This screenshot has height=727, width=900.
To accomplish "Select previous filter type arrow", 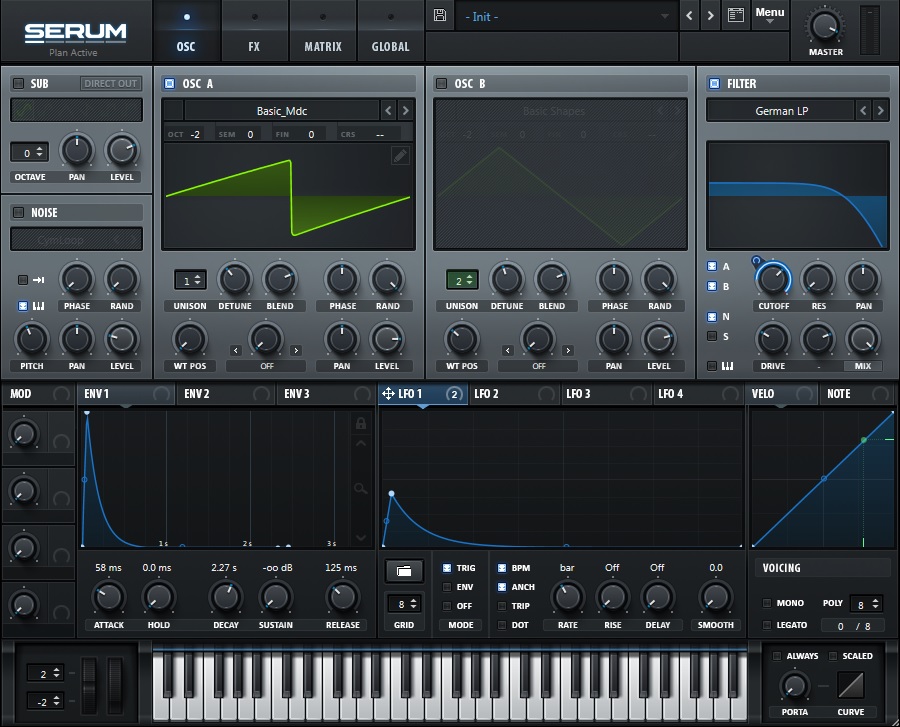I will pyautogui.click(x=863, y=110).
